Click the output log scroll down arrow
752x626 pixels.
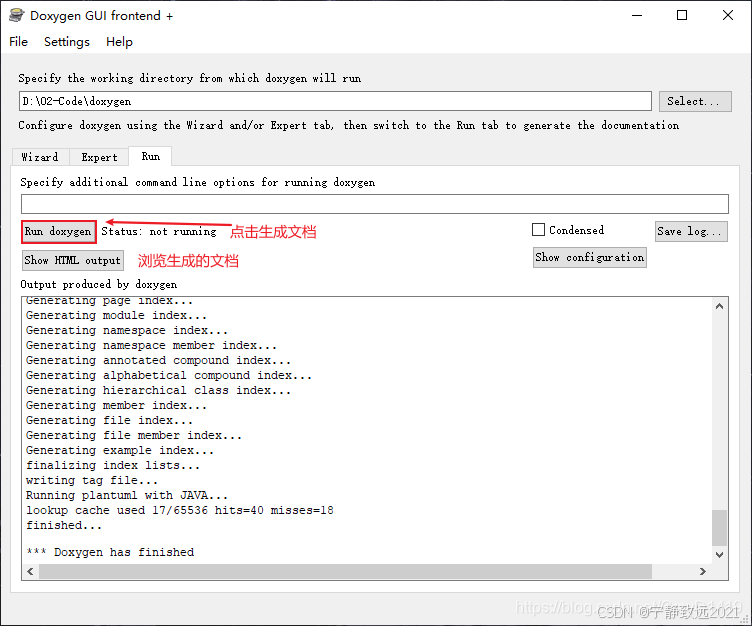(x=719, y=555)
